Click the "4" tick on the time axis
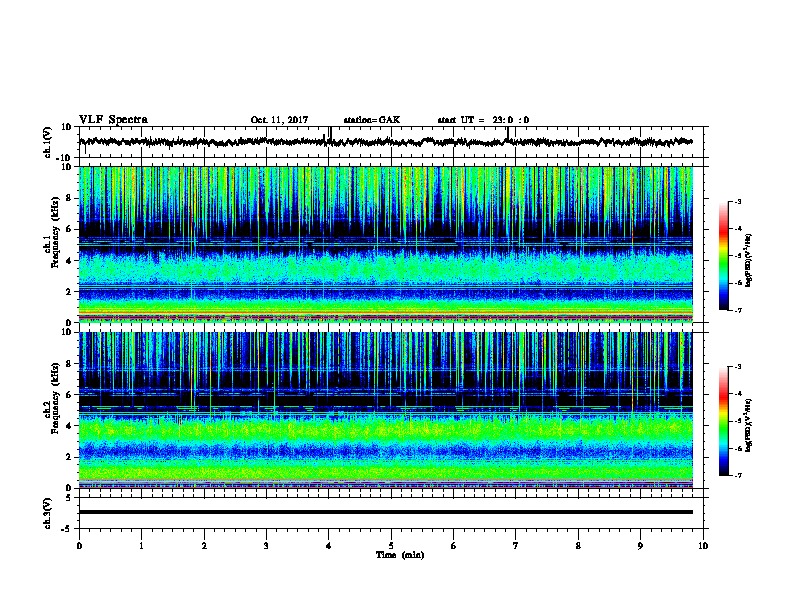Image resolution: width=792 pixels, height=612 pixels. (329, 546)
